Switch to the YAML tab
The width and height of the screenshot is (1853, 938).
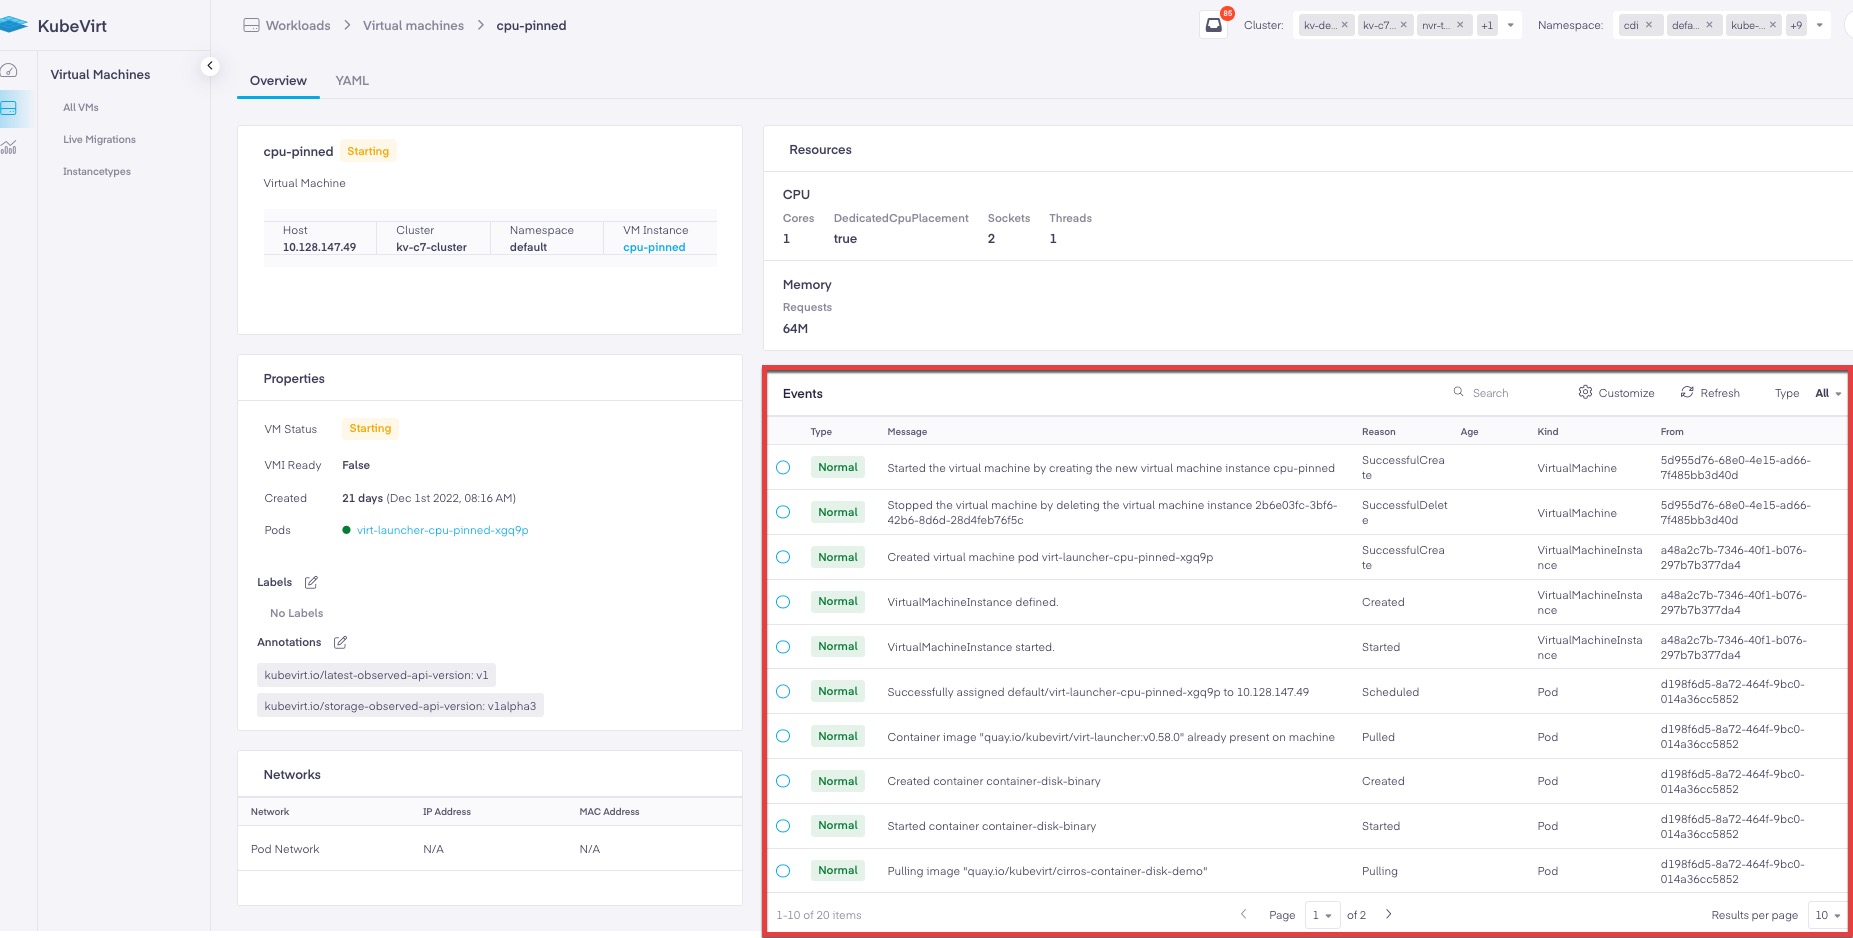(352, 81)
